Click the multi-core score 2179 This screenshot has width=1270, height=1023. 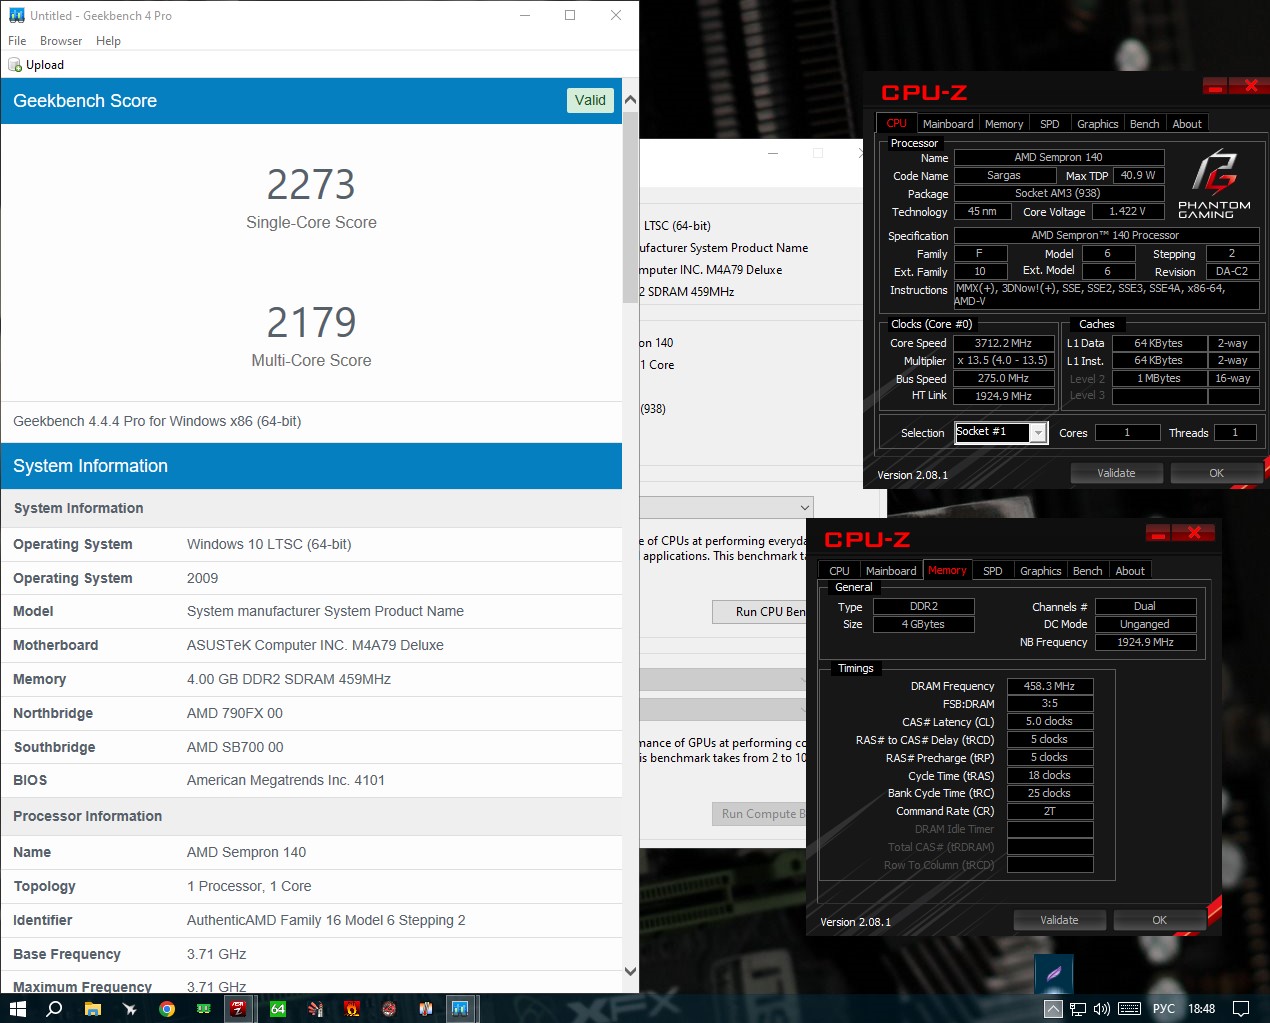(x=311, y=323)
